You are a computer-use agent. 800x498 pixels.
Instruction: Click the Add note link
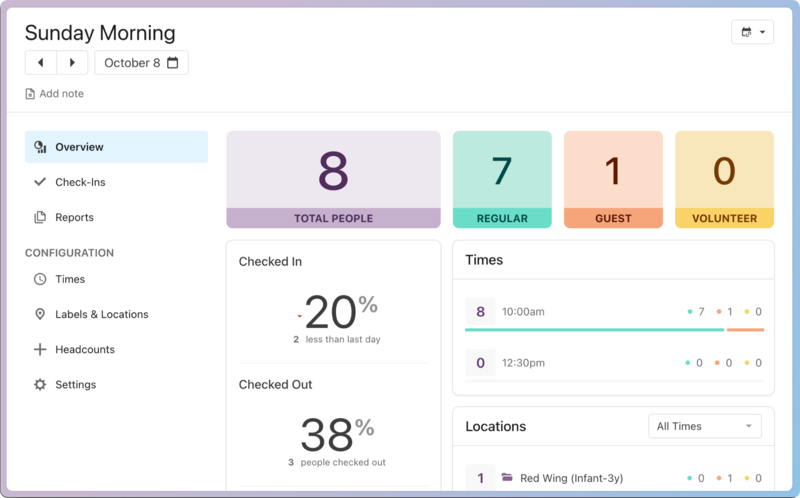(x=54, y=94)
